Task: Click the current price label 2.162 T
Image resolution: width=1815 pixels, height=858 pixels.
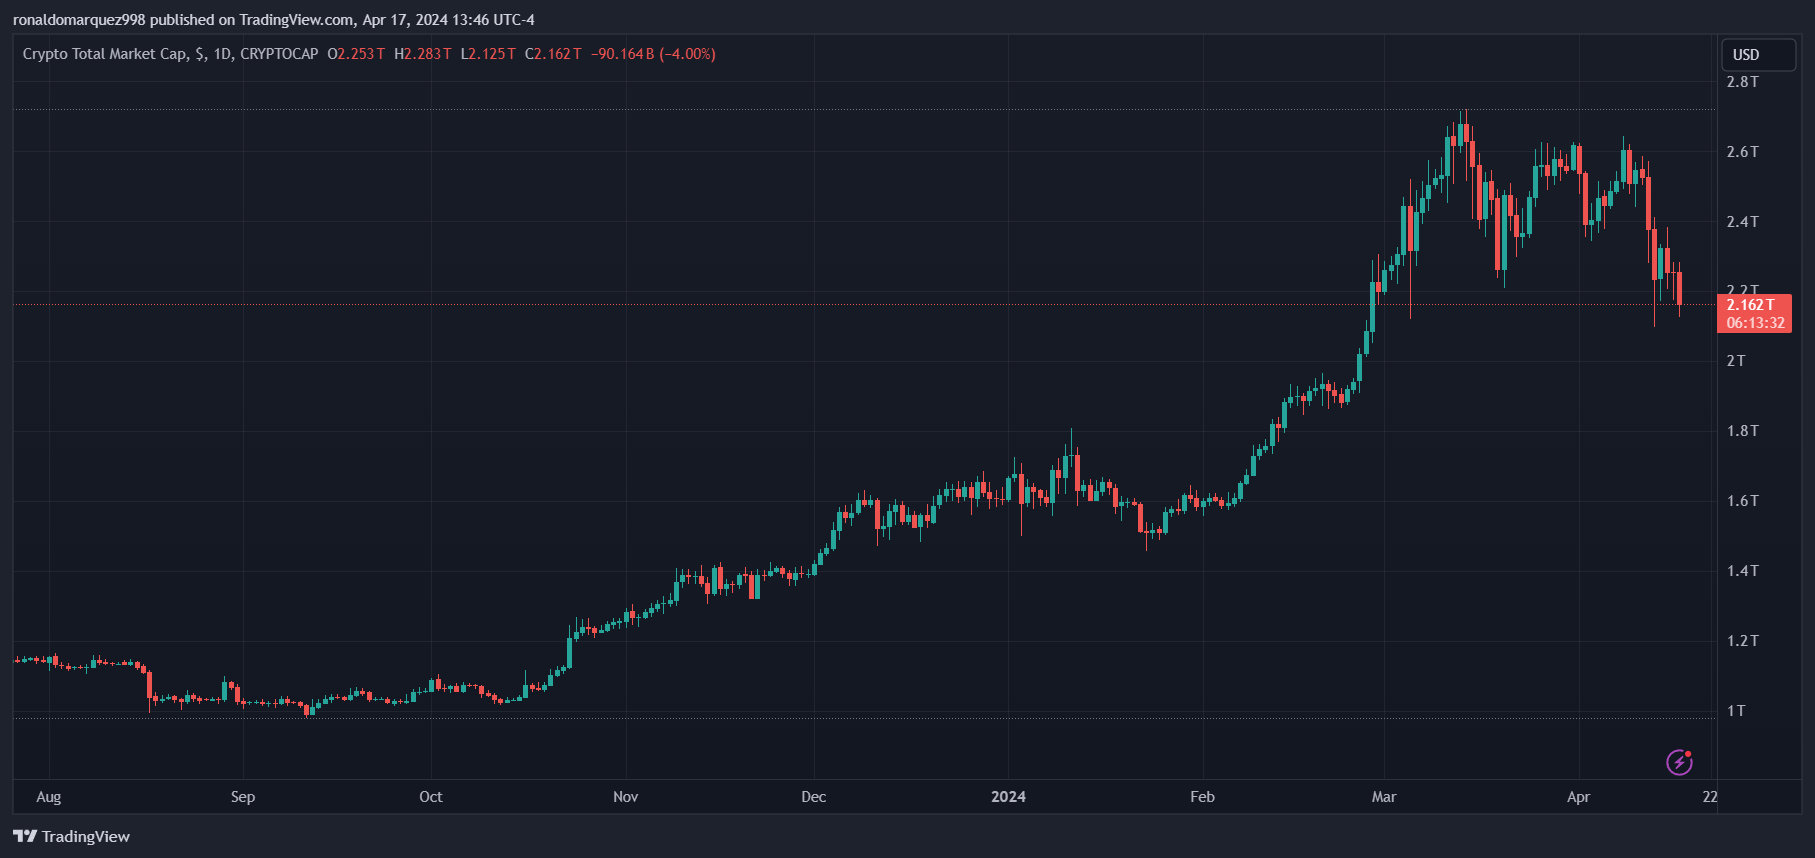Action: pos(1750,305)
